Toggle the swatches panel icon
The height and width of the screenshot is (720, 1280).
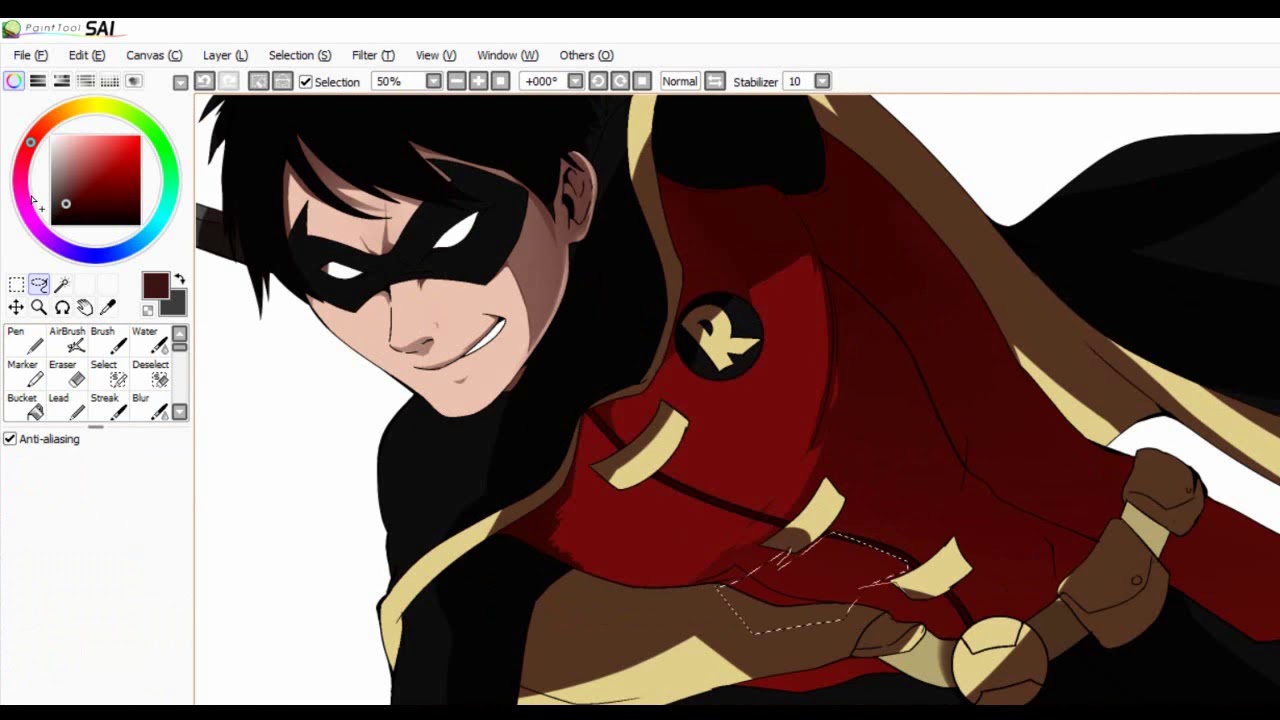110,81
